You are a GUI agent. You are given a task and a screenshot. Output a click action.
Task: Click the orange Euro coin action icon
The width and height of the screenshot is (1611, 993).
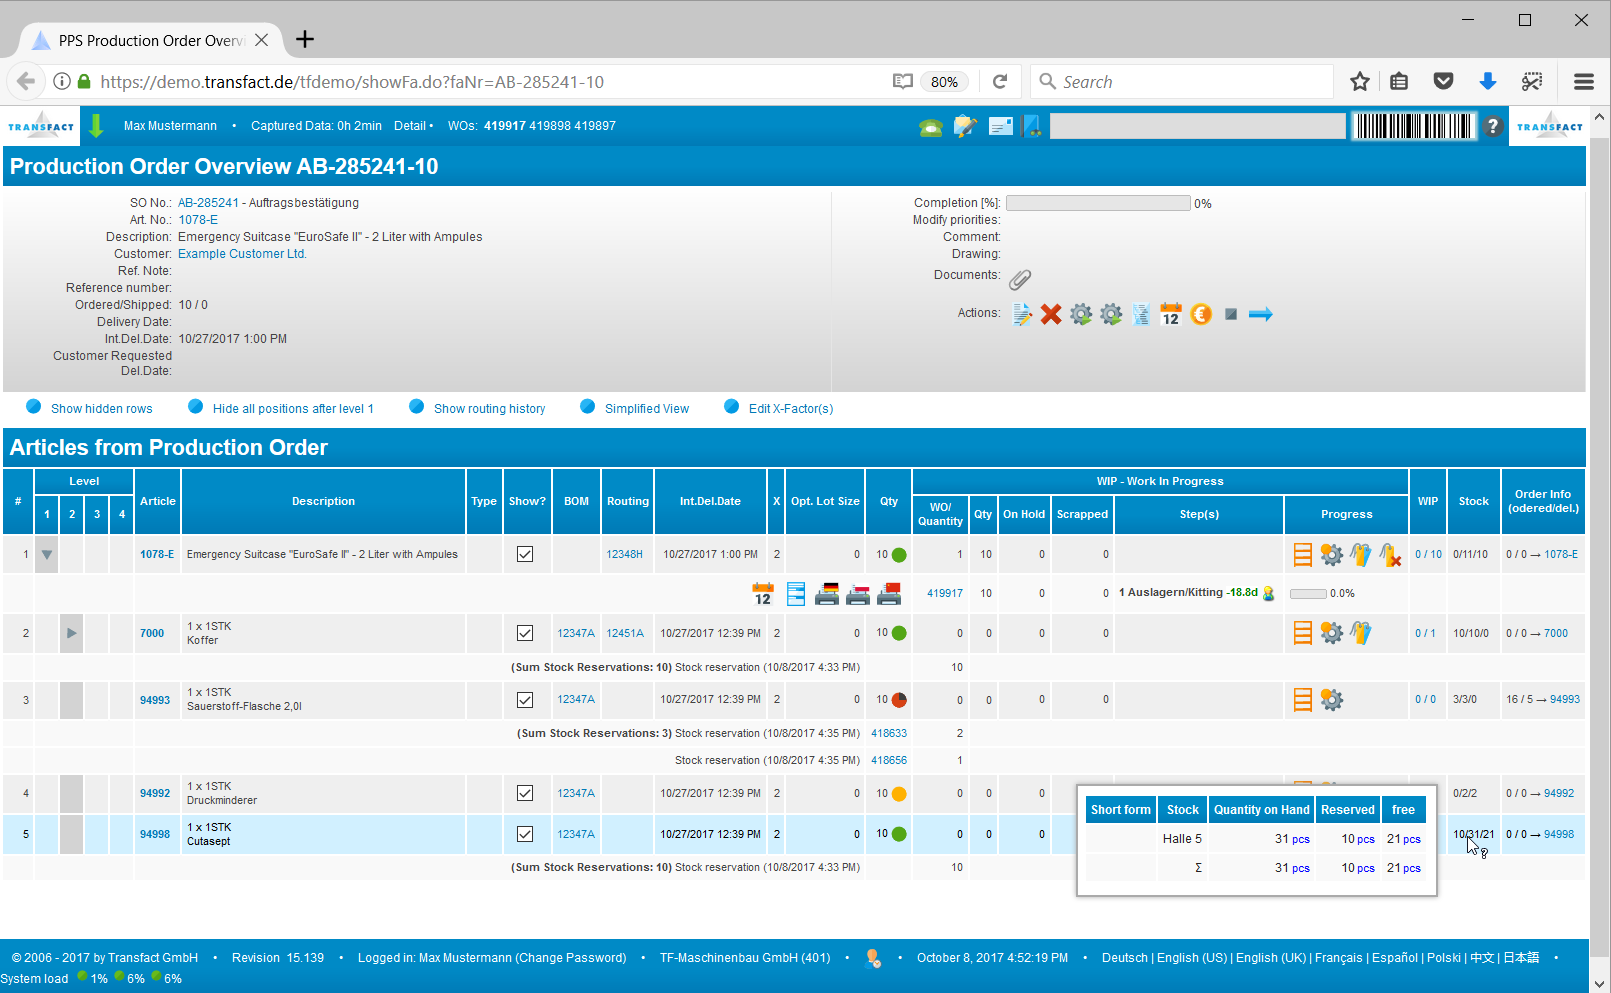pos(1201,315)
